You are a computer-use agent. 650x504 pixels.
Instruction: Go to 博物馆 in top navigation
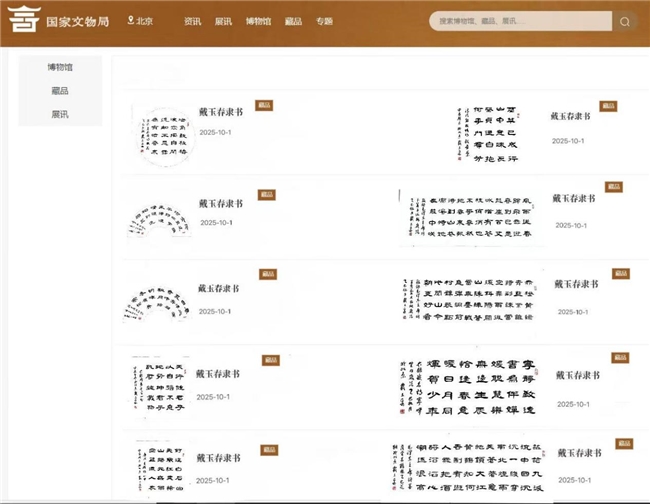(258, 21)
